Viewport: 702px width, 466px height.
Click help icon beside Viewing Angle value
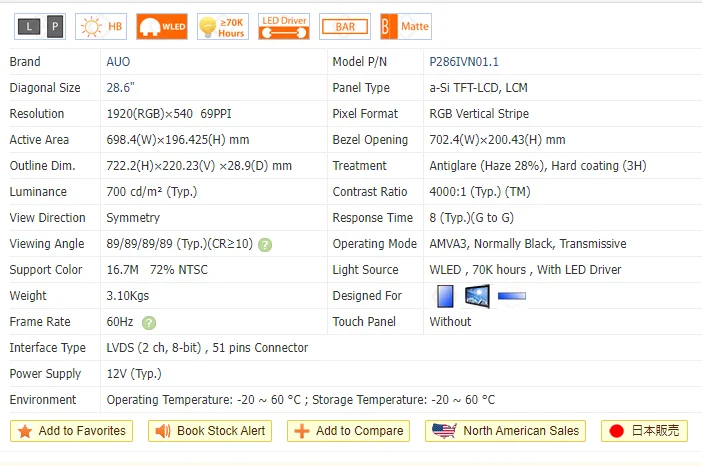[x=265, y=245]
